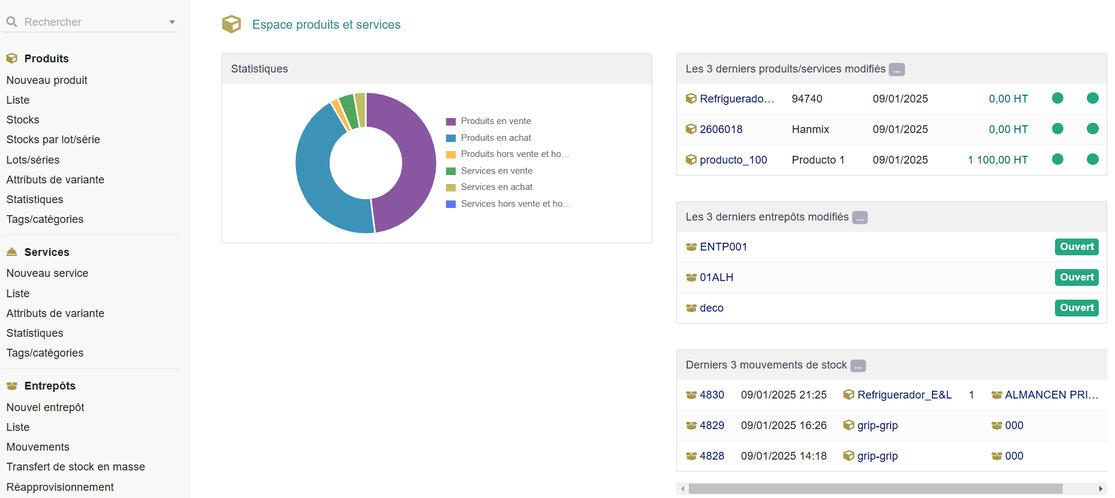Click the Espace produits et services cube icon
This screenshot has width=1115, height=498.
232,25
